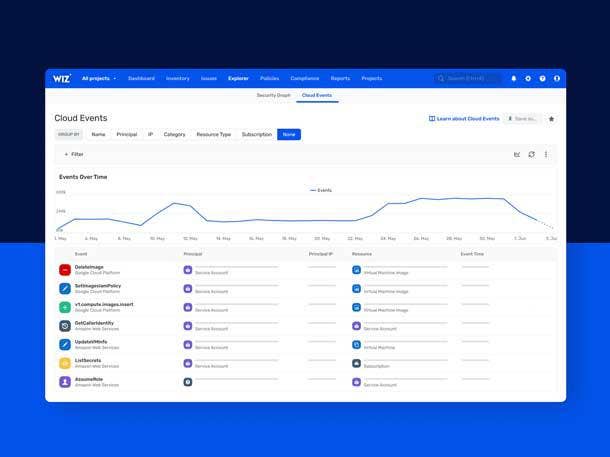Click the help question mark icon
This screenshot has width=610, height=457.
point(542,78)
